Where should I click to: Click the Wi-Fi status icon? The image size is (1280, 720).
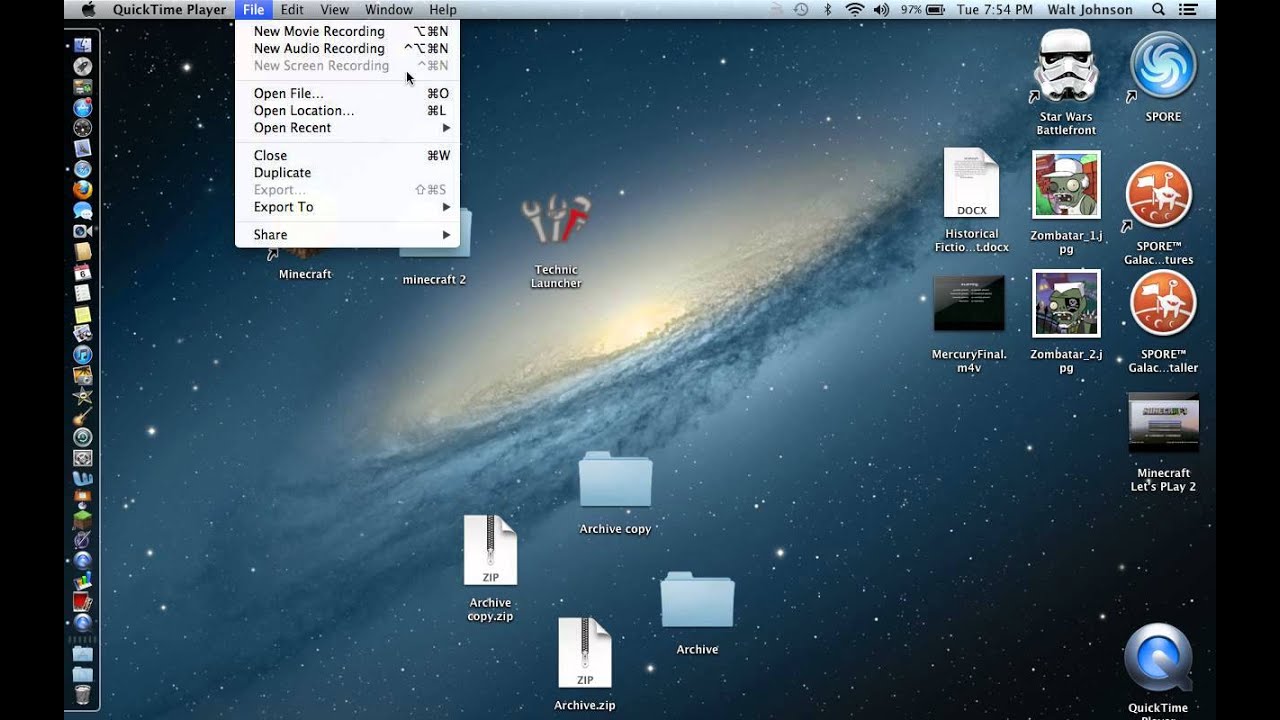[854, 9]
